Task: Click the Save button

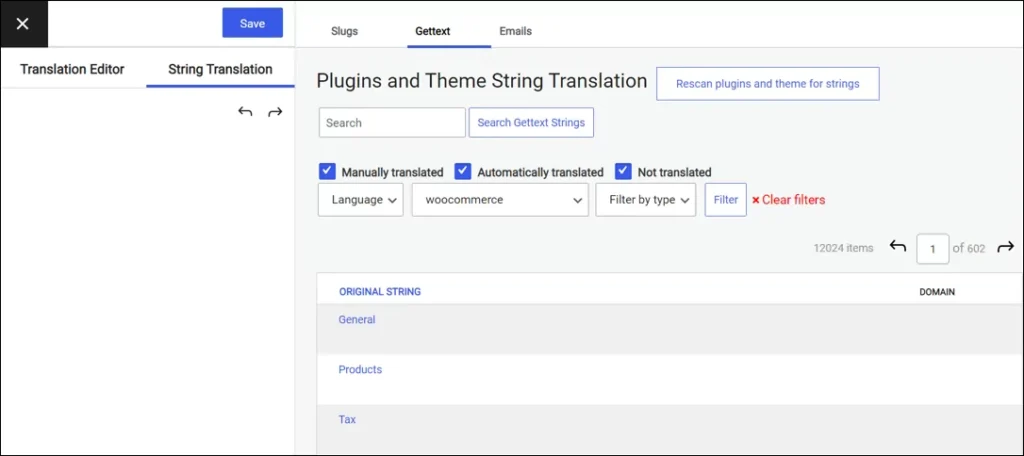Action: (x=252, y=23)
